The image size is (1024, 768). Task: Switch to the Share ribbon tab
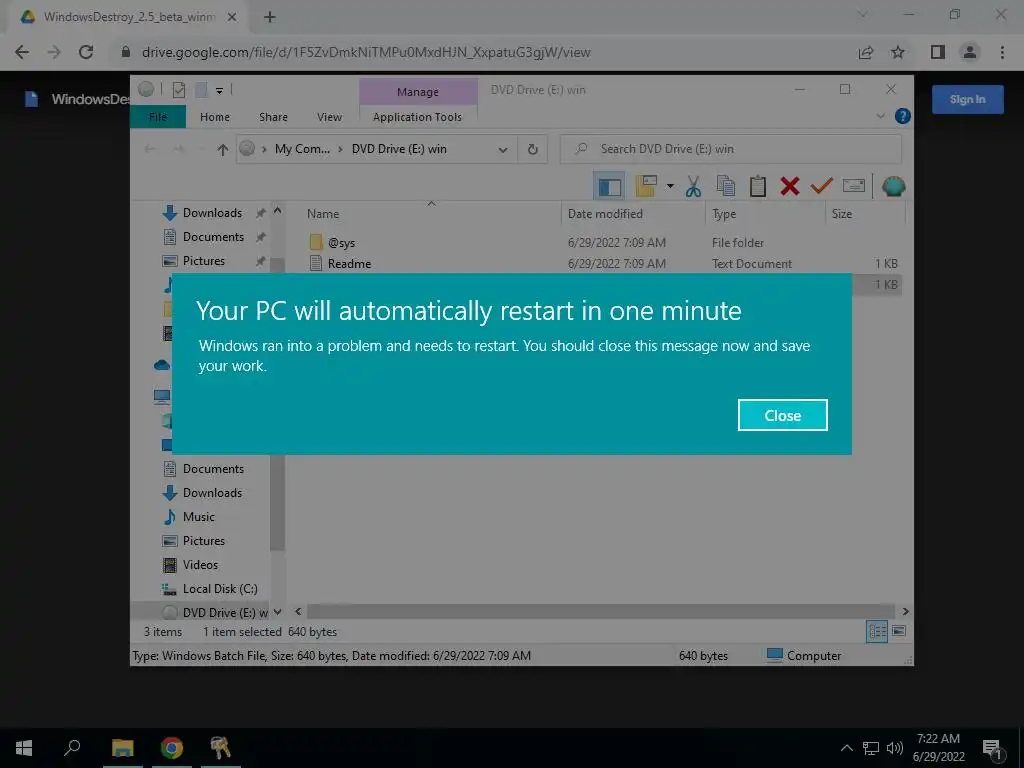click(x=273, y=117)
